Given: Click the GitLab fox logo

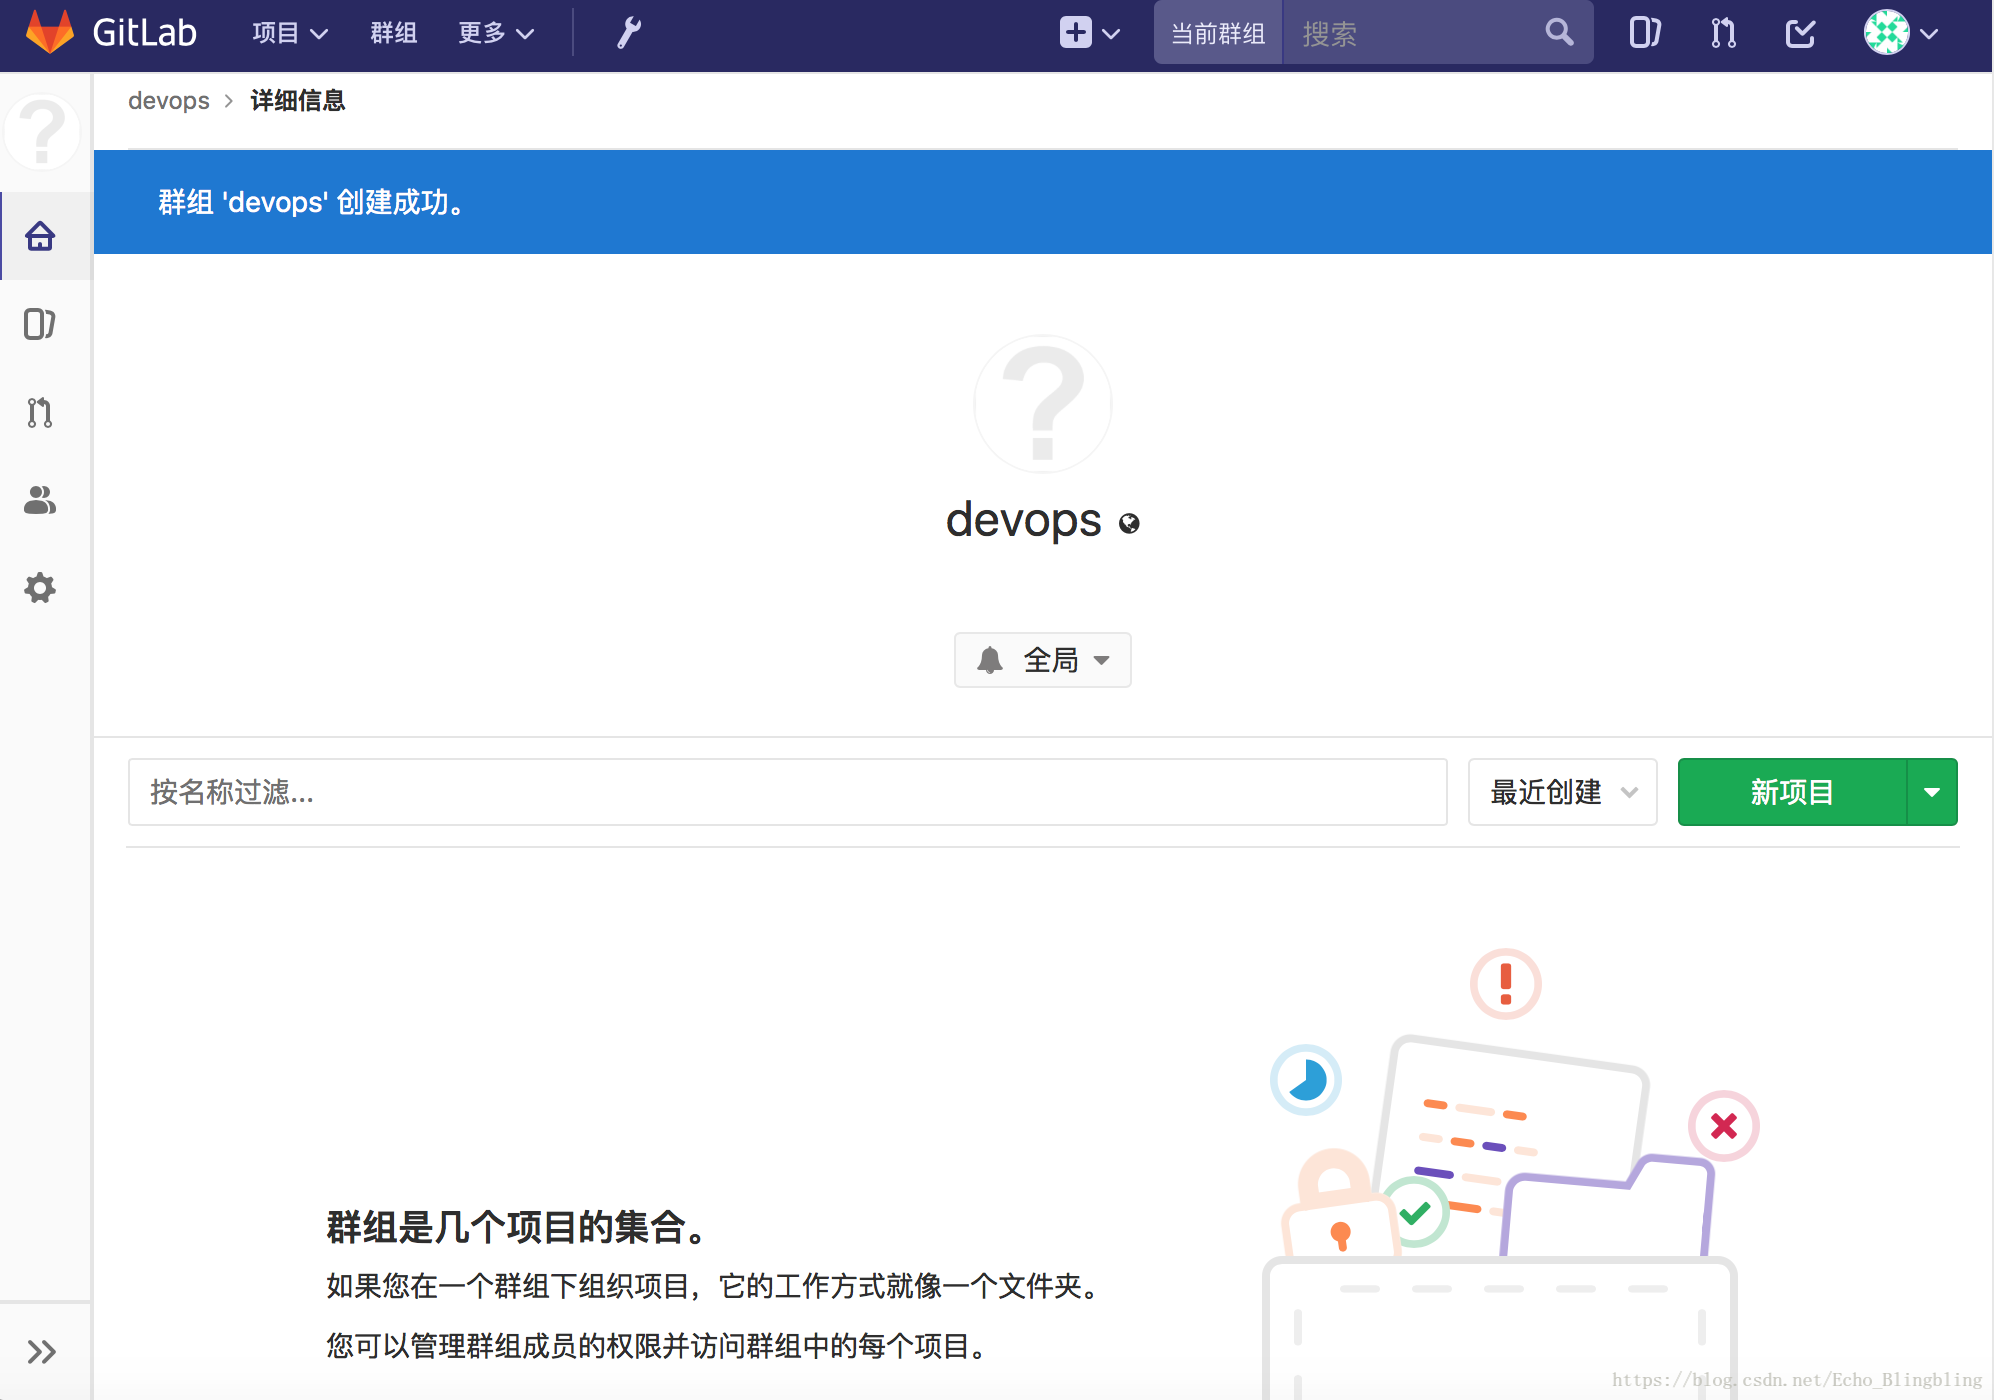Looking at the screenshot, I should 50,32.
